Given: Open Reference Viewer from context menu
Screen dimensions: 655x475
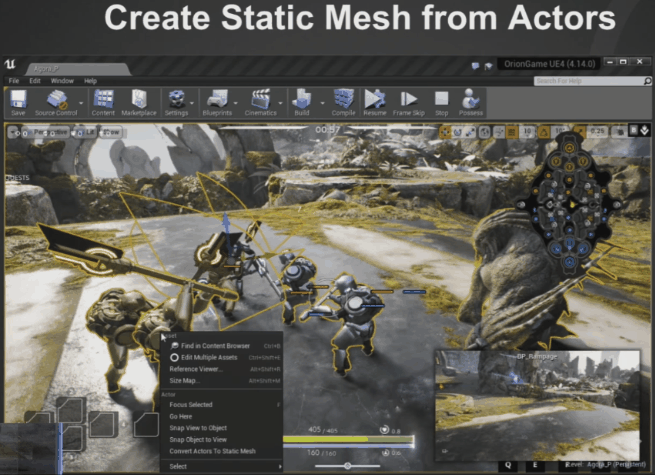Looking at the screenshot, I should click(222, 369).
